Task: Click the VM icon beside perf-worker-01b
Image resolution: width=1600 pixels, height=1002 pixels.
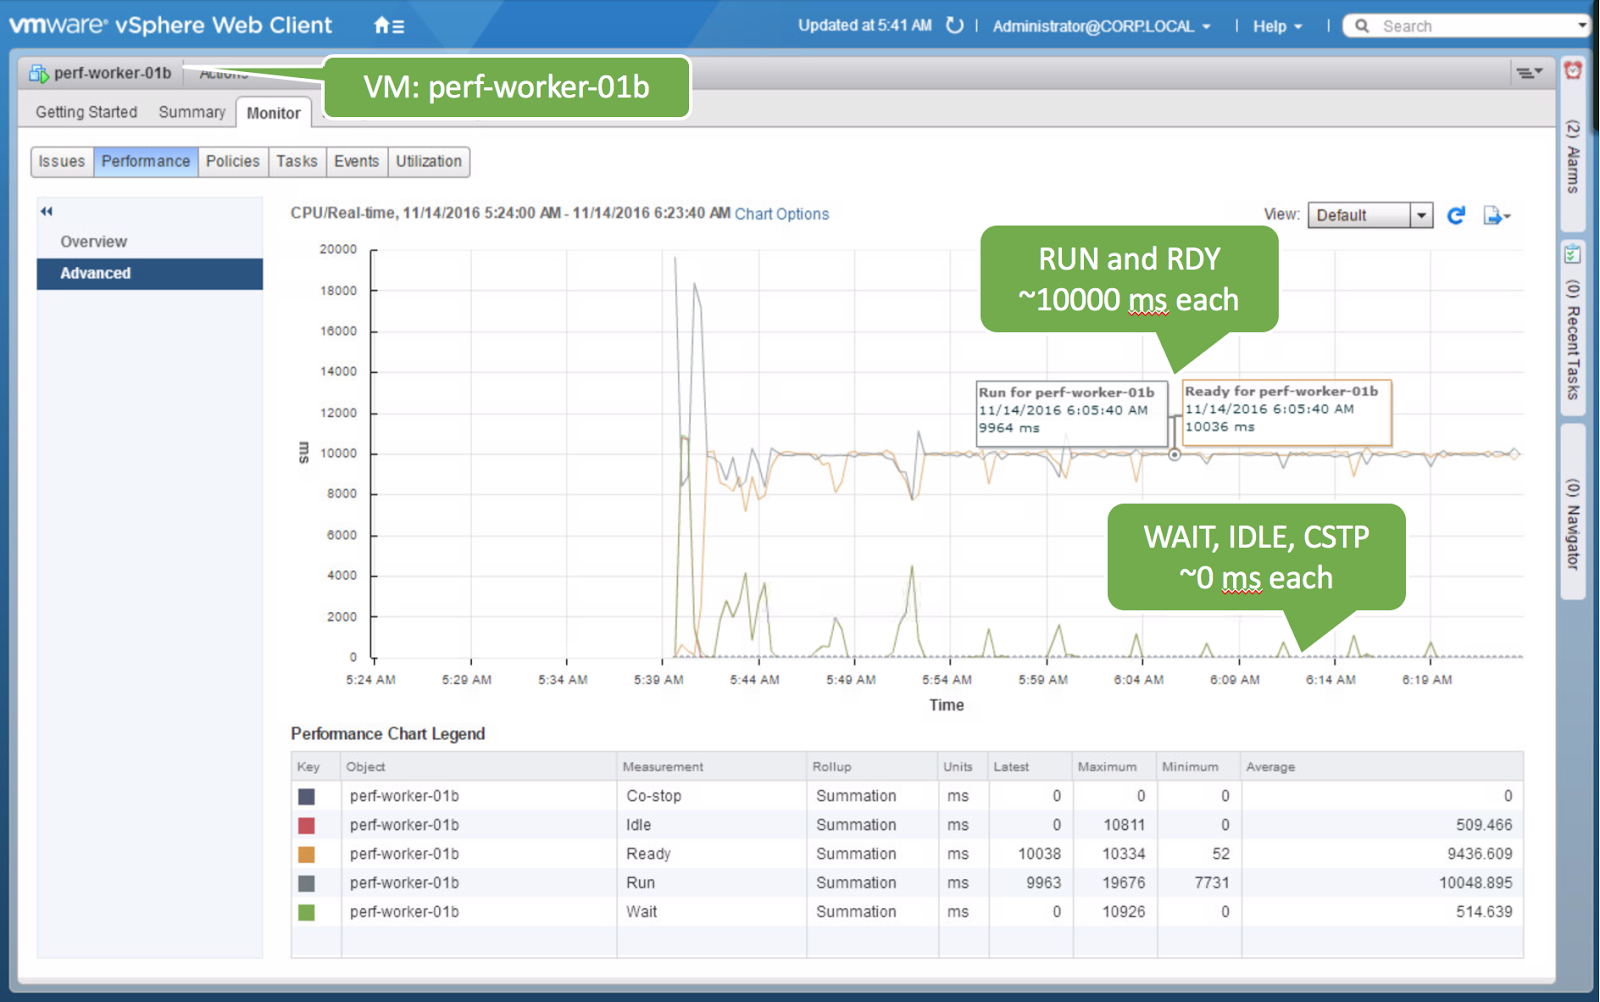Action: pos(40,72)
